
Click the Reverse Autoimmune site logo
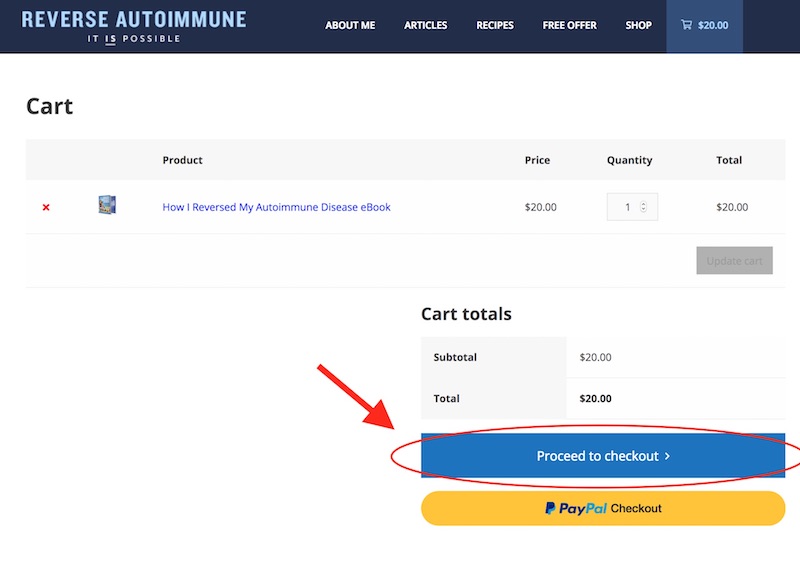(x=133, y=19)
